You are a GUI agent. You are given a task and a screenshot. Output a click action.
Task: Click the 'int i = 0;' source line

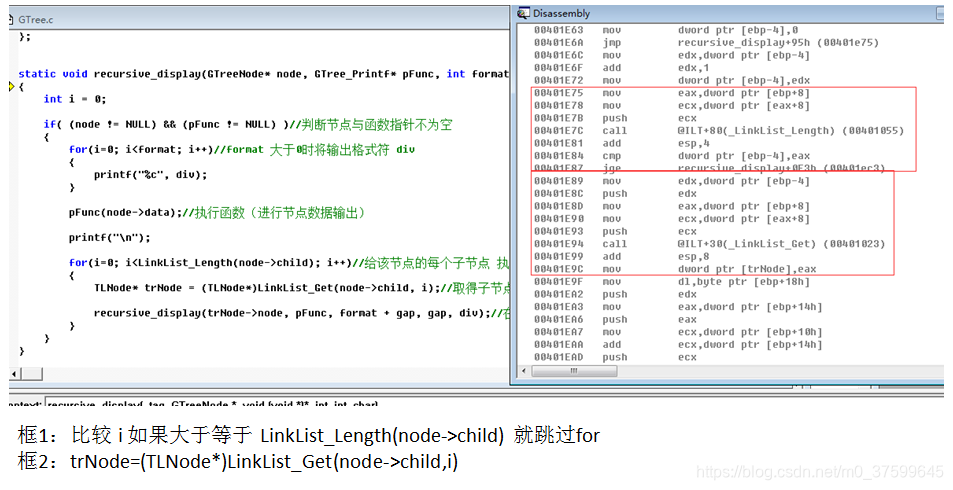[x=75, y=99]
